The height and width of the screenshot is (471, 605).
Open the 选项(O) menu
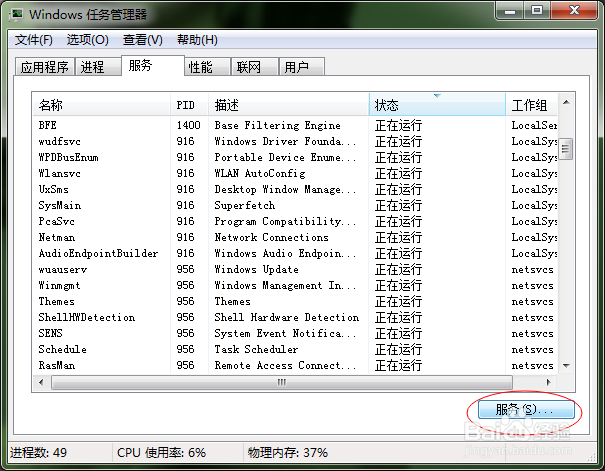tap(88, 40)
